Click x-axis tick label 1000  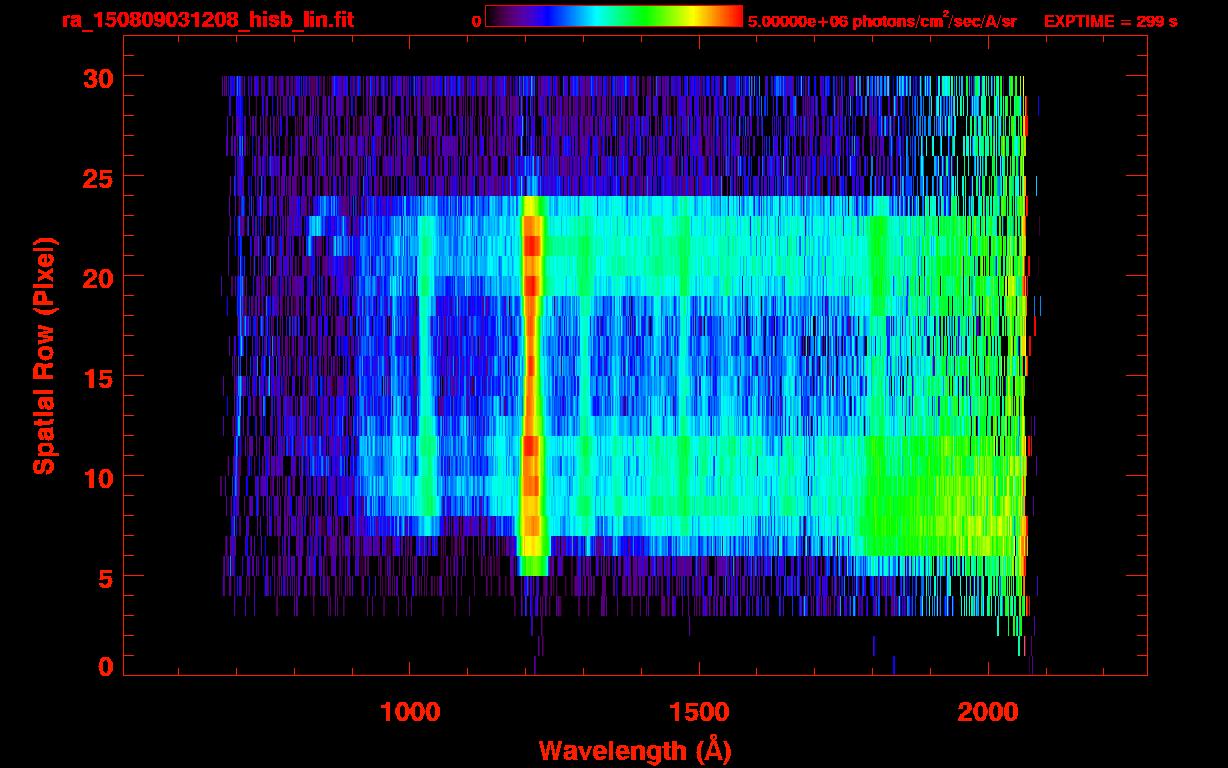pyautogui.click(x=410, y=713)
